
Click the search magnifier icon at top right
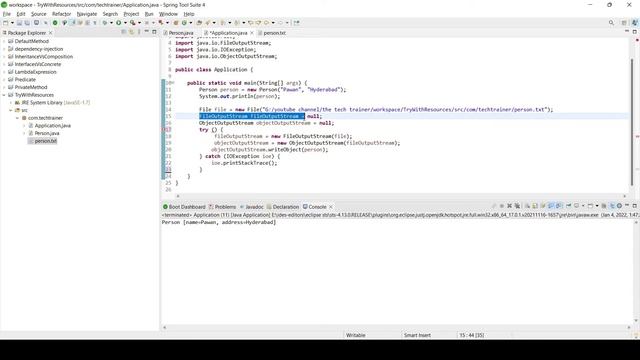click(611, 23)
